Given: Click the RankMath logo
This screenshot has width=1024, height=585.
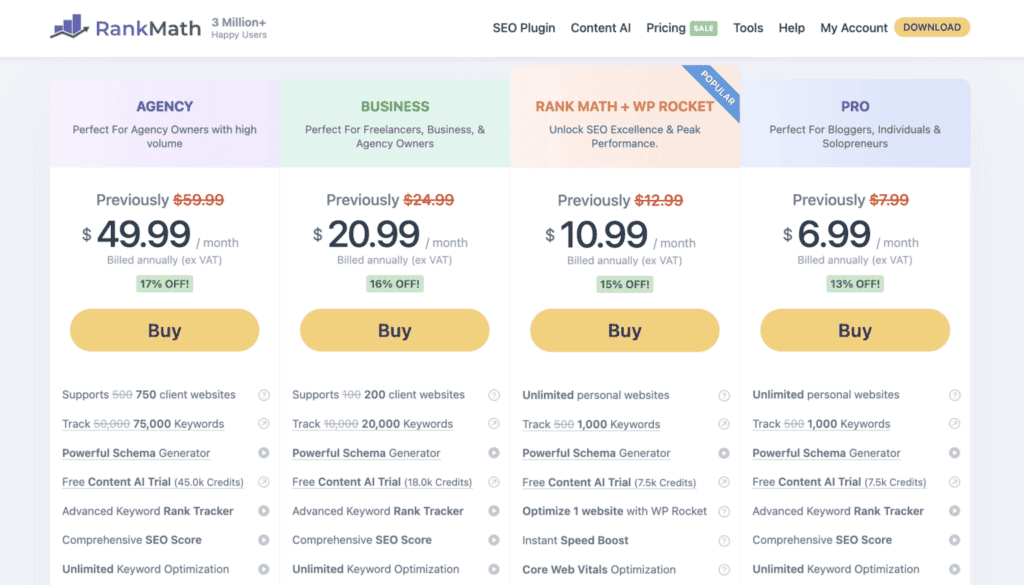Looking at the screenshot, I should (125, 27).
